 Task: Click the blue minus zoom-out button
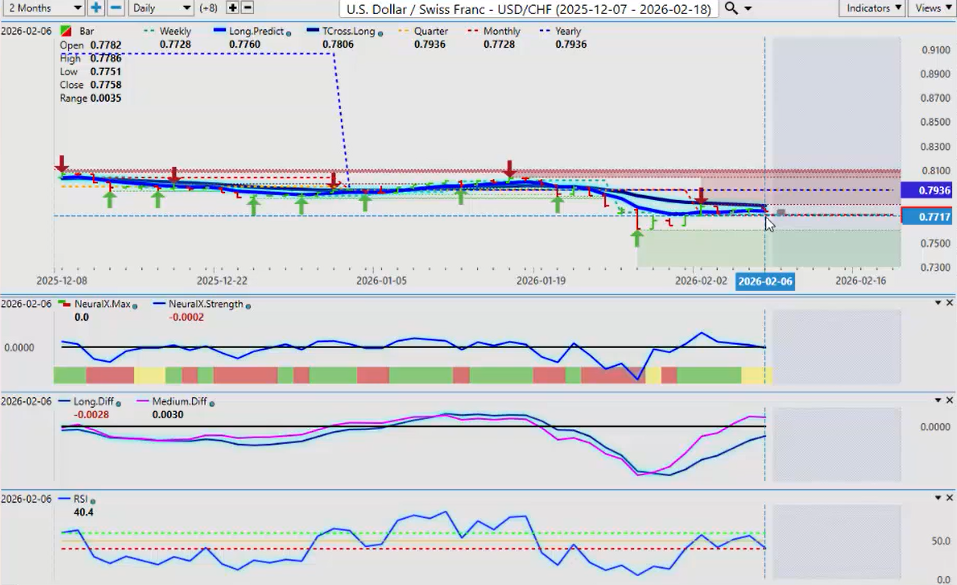[116, 8]
